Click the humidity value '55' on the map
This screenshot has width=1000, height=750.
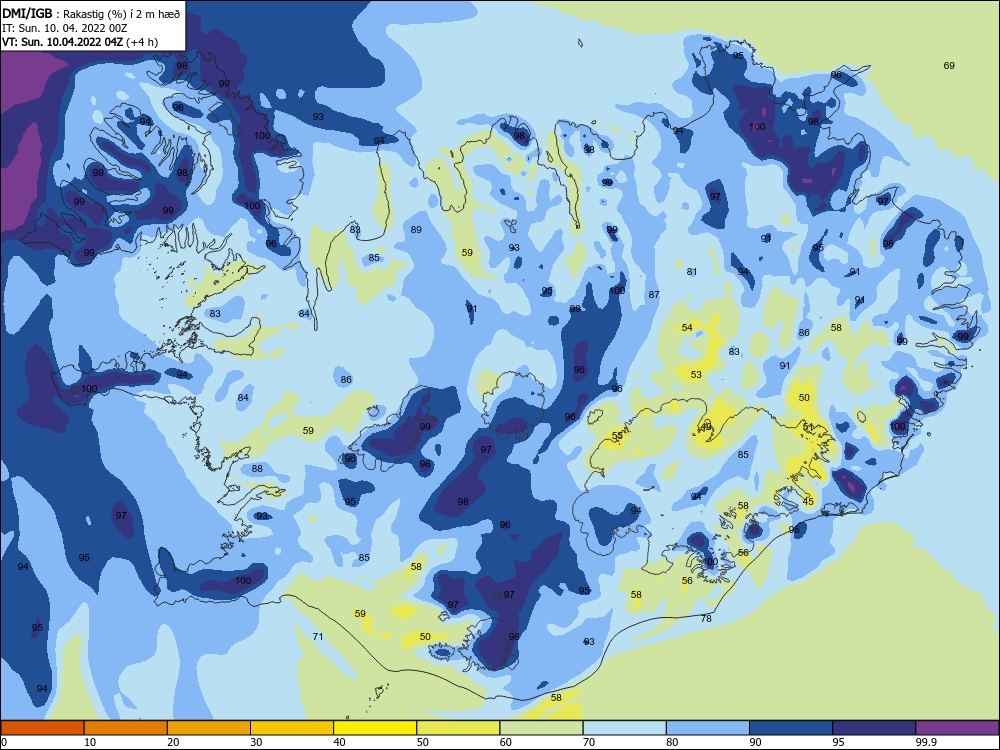coord(617,436)
